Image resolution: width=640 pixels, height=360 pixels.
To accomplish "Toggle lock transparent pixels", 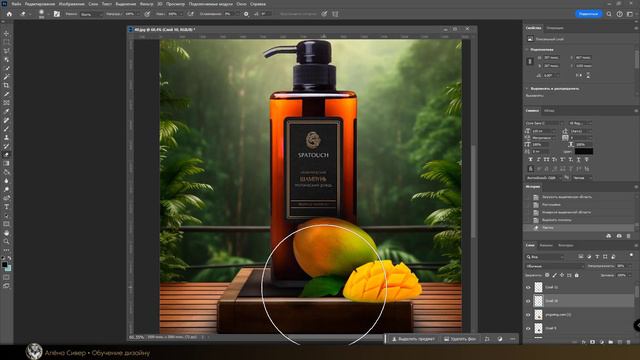I will point(547,275).
